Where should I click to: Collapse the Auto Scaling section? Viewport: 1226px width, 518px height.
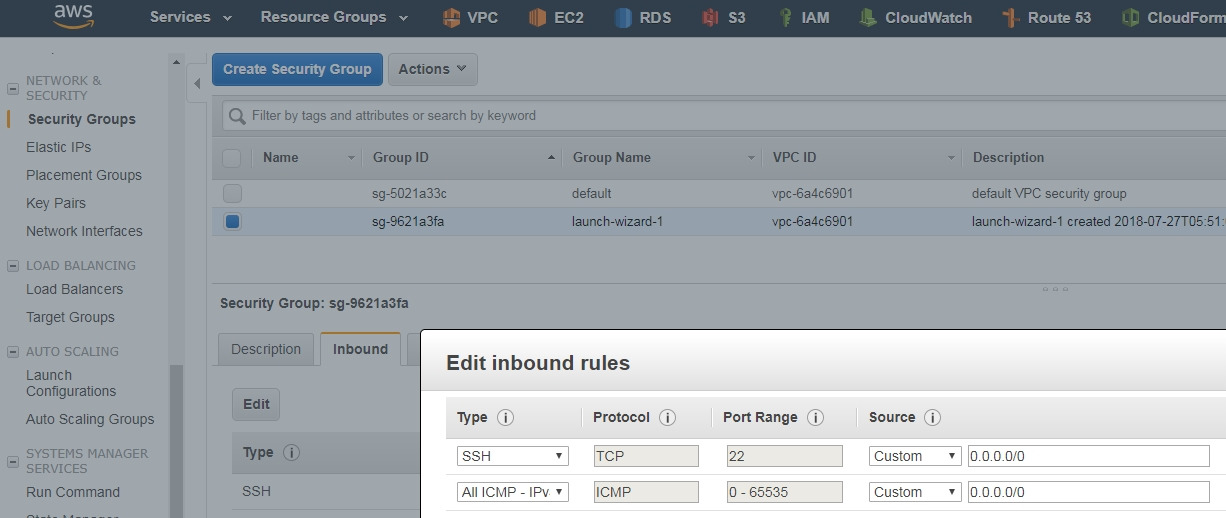[13, 352]
